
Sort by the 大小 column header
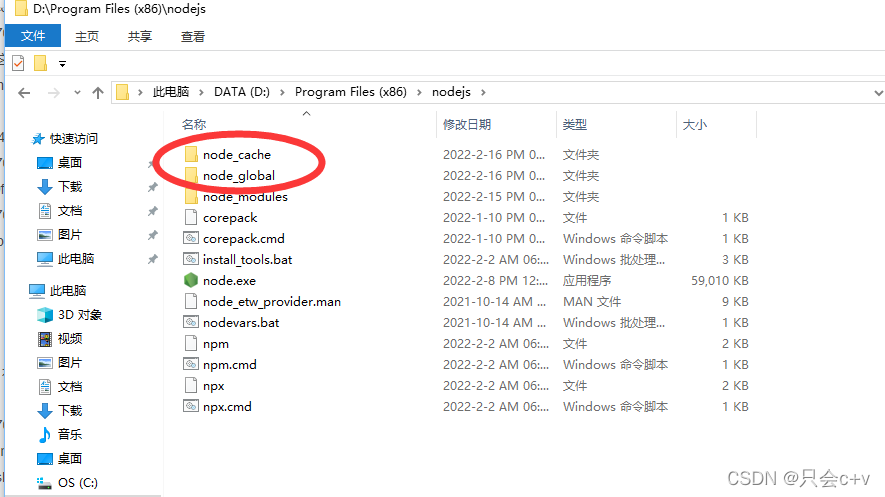(695, 124)
